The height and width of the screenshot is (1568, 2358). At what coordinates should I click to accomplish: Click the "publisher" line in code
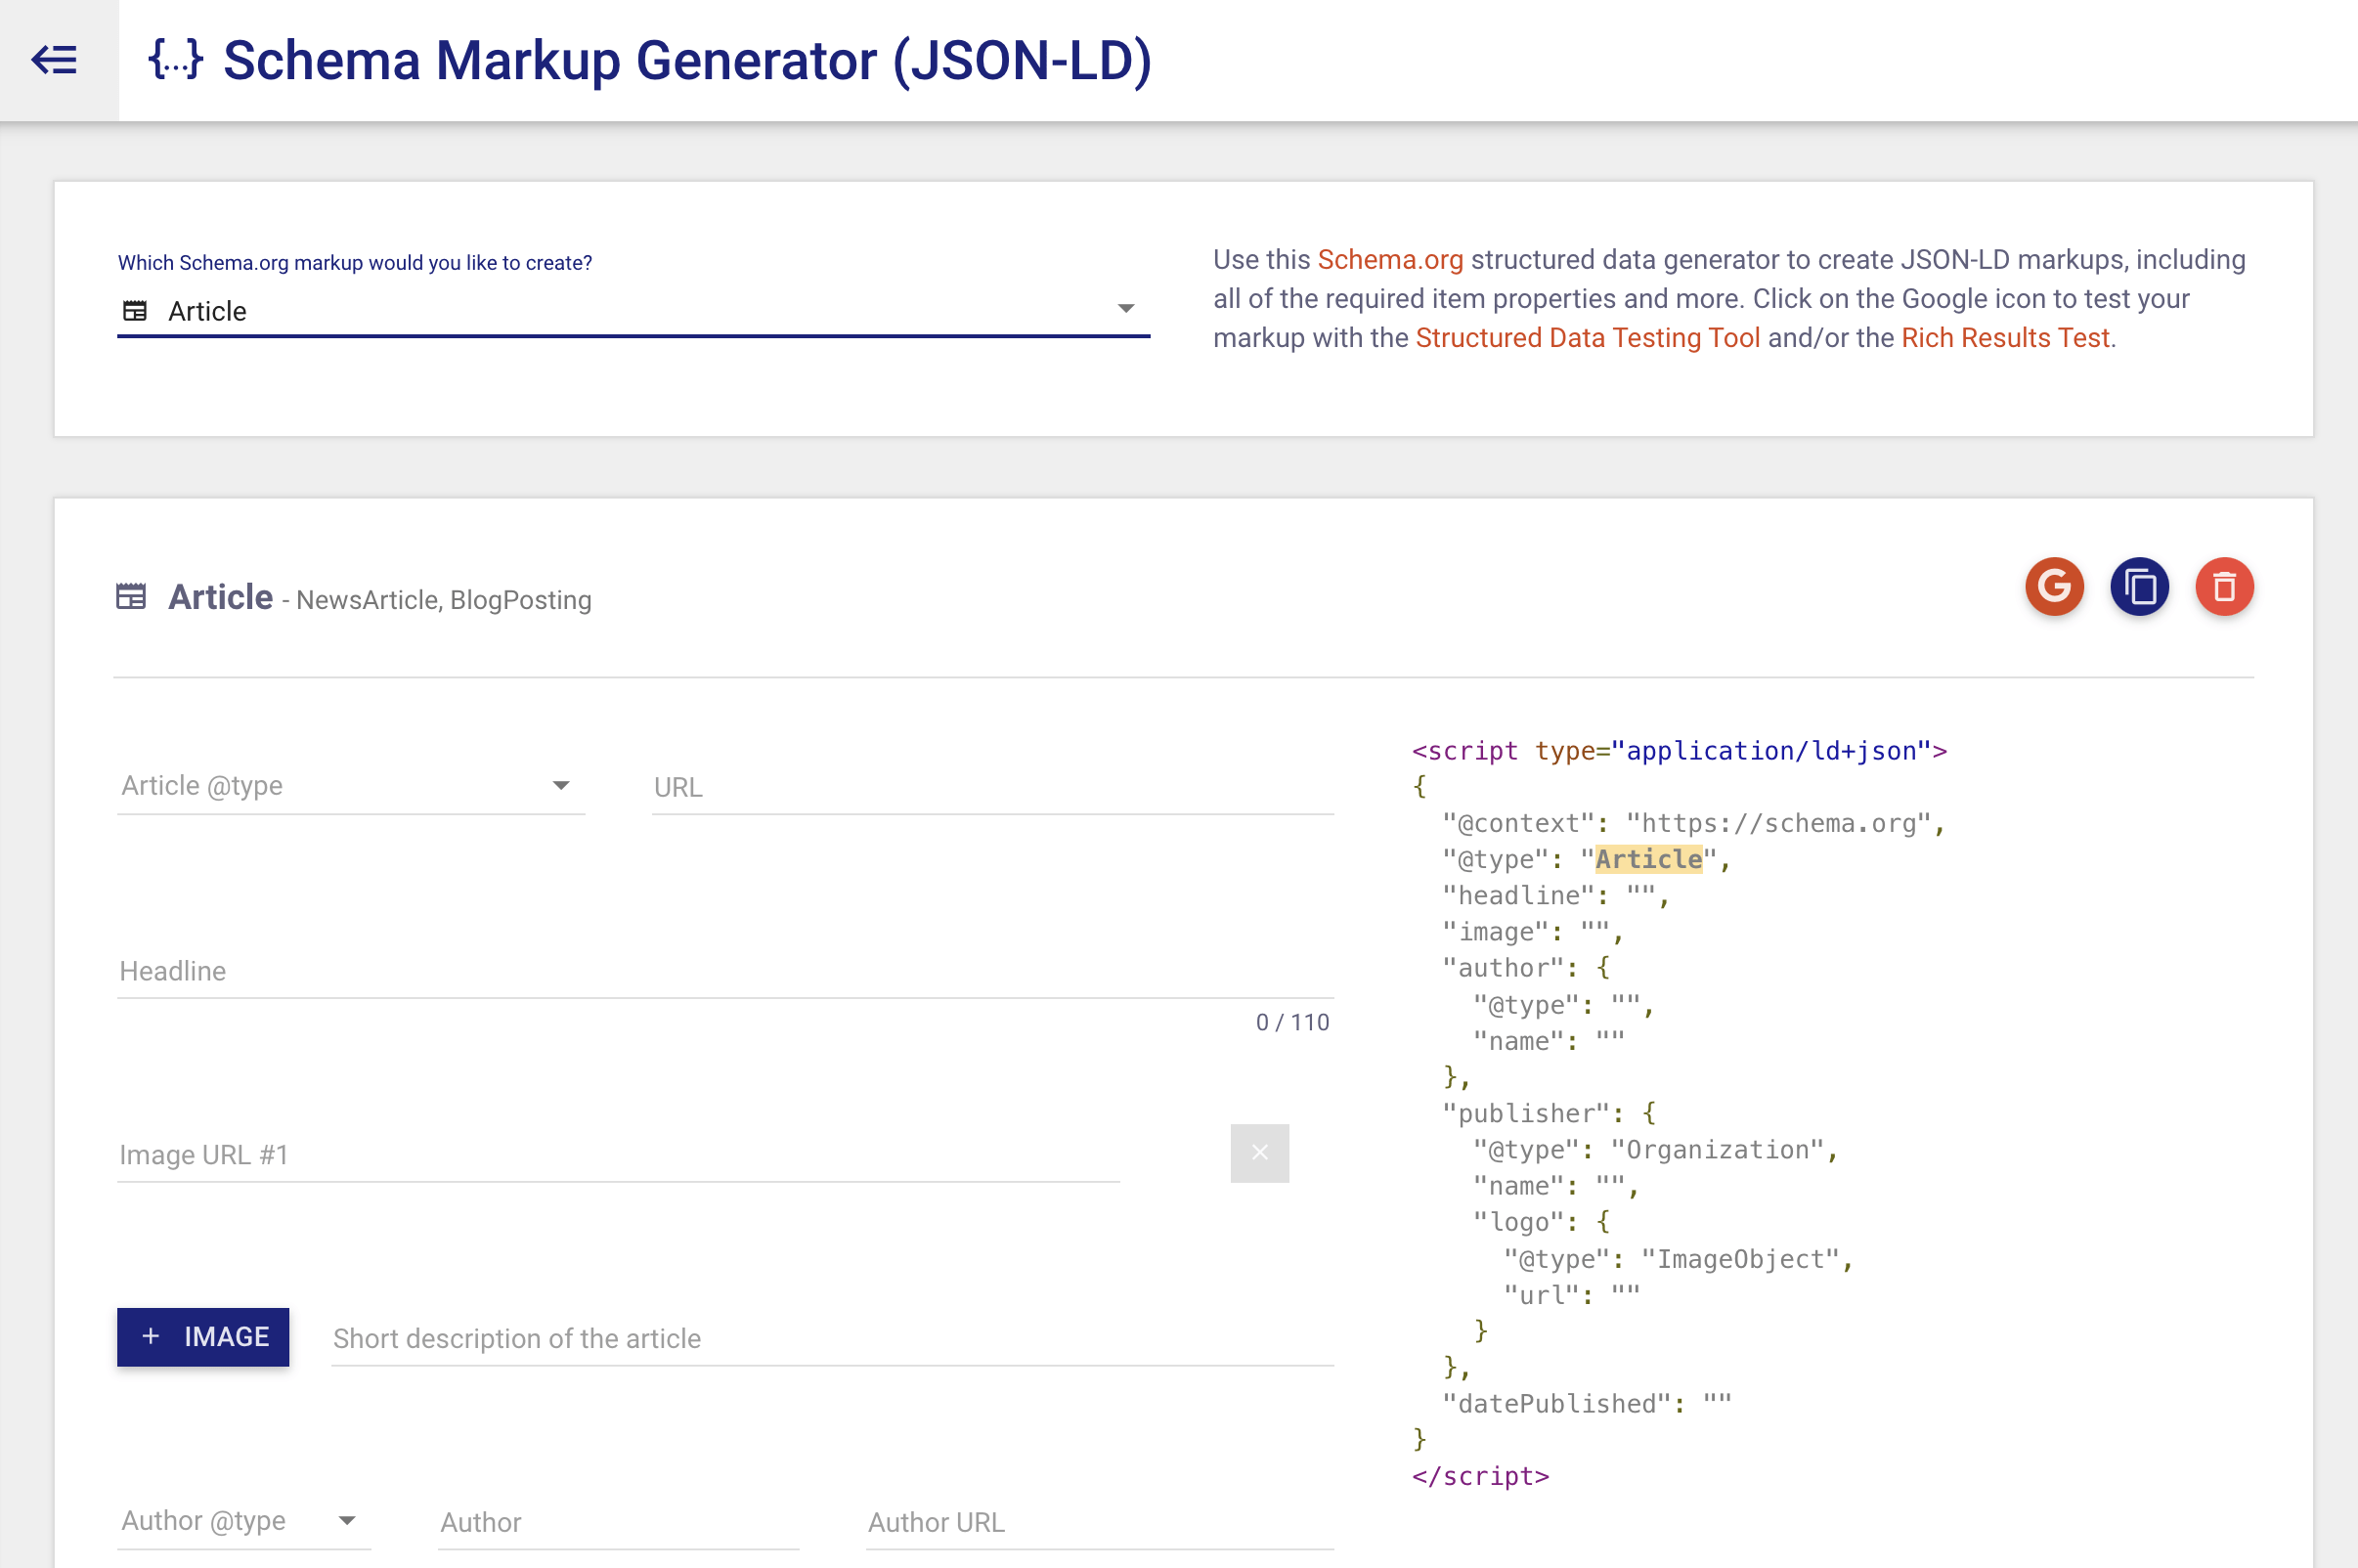click(1549, 1113)
